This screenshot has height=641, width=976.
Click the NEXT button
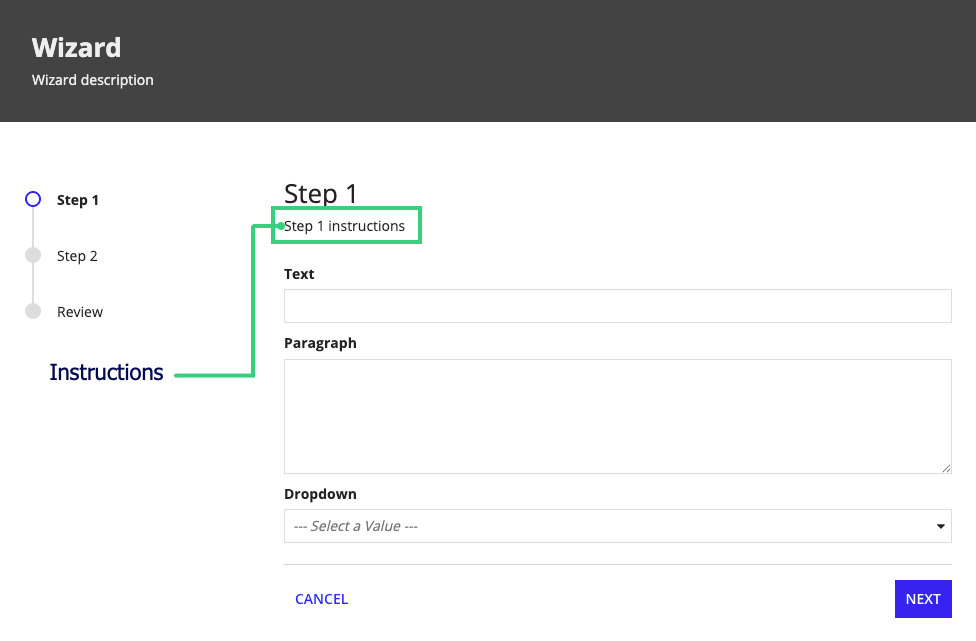923,599
